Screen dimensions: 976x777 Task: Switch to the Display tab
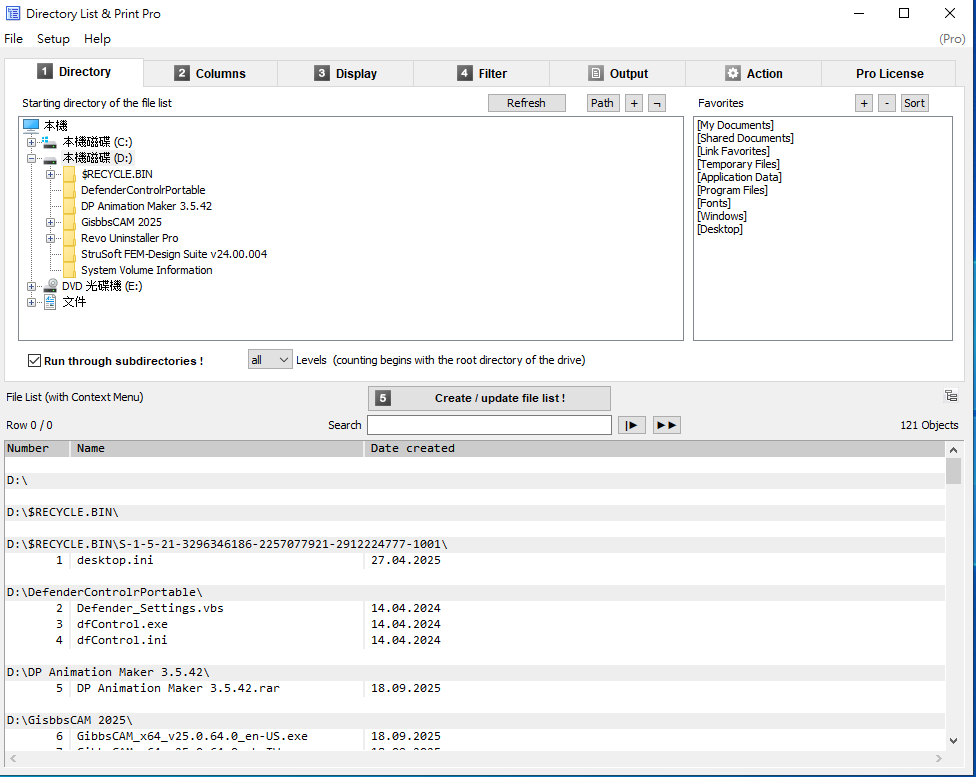[345, 73]
